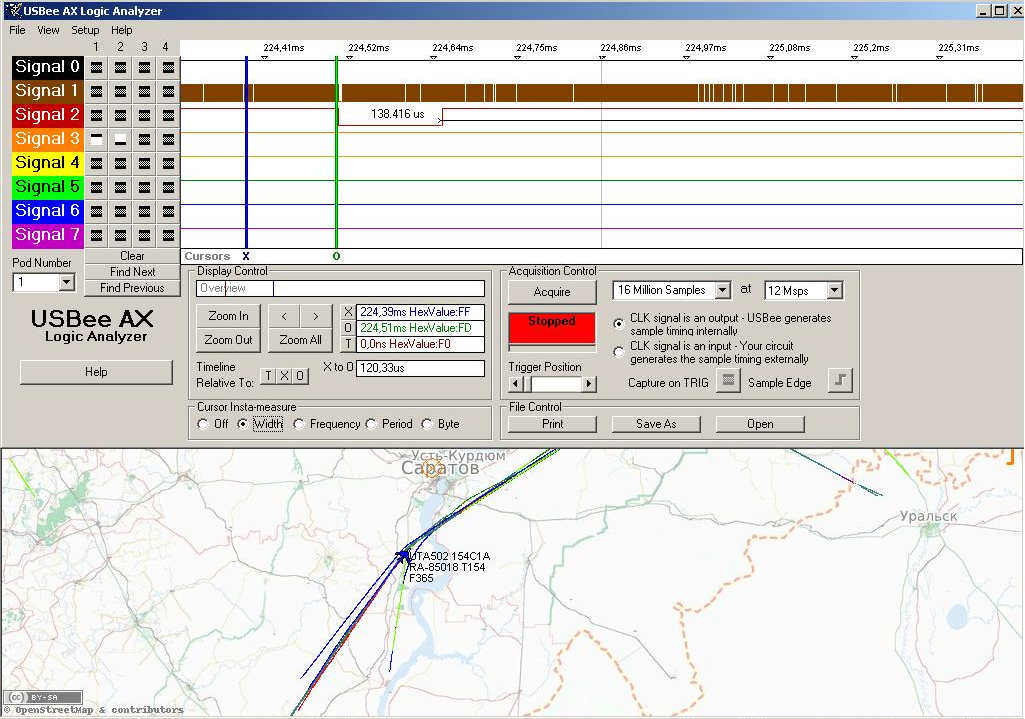
Task: Click Signal 6 trigger column 4 icon
Action: tap(168, 211)
